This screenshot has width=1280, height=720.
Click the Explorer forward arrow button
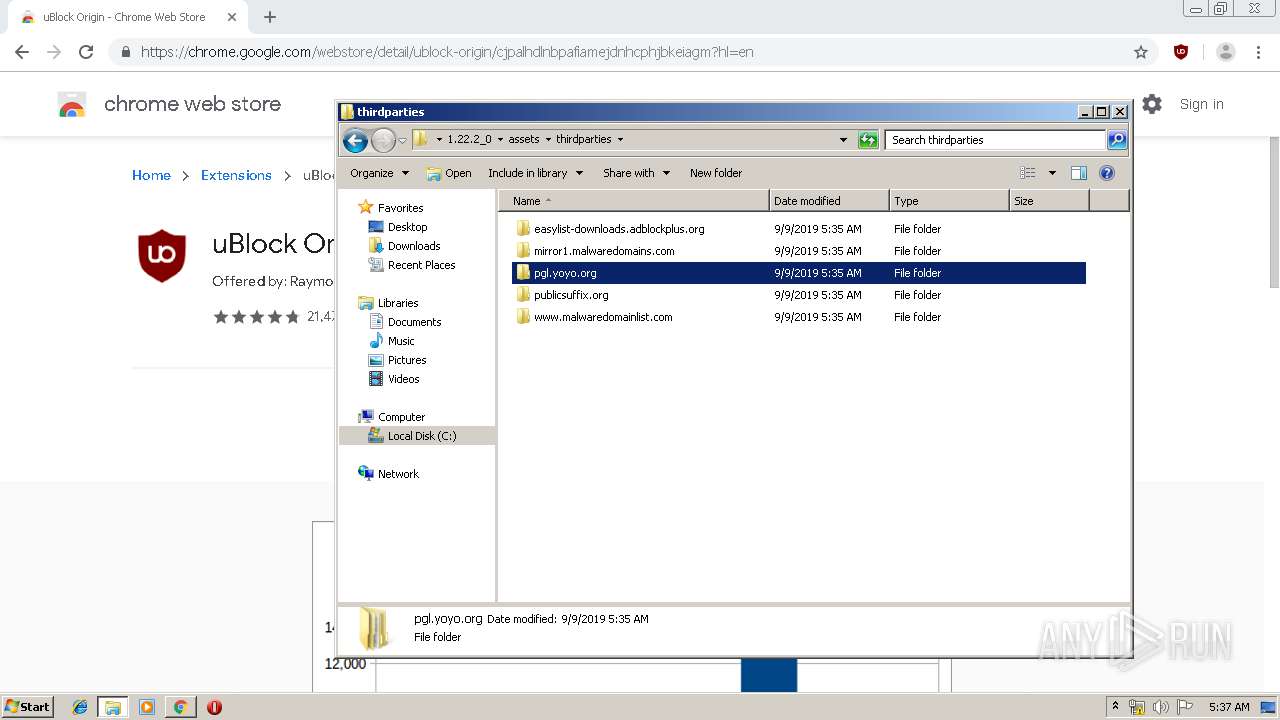coord(383,140)
